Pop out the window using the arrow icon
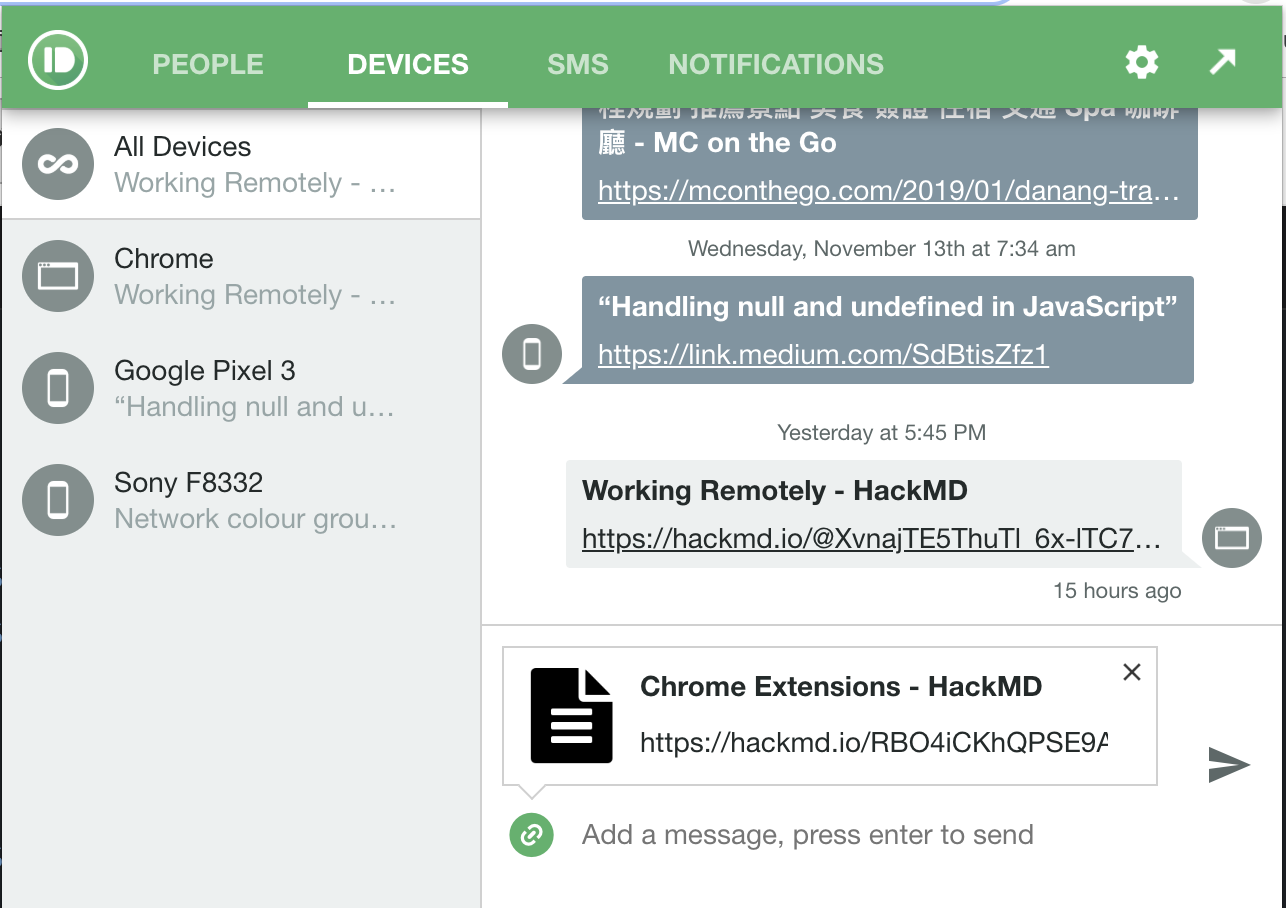 pyautogui.click(x=1221, y=62)
